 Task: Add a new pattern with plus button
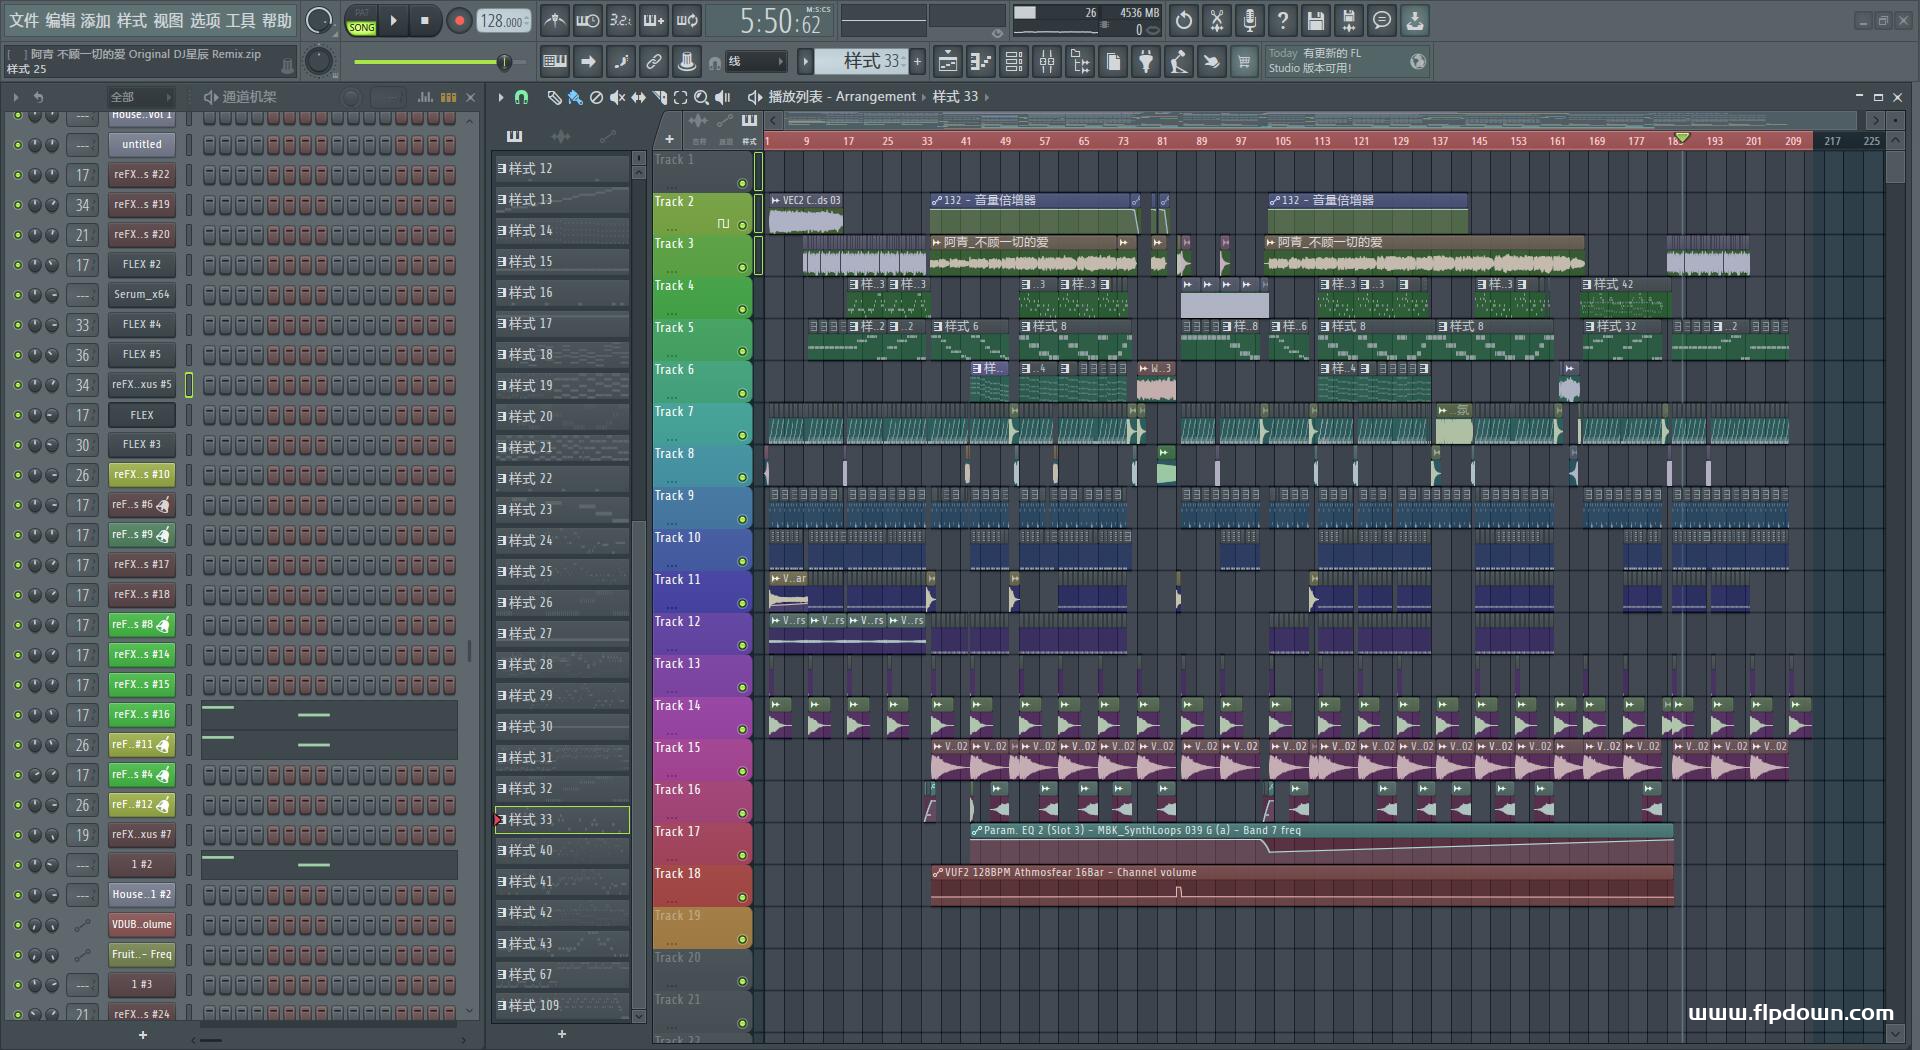click(x=917, y=62)
